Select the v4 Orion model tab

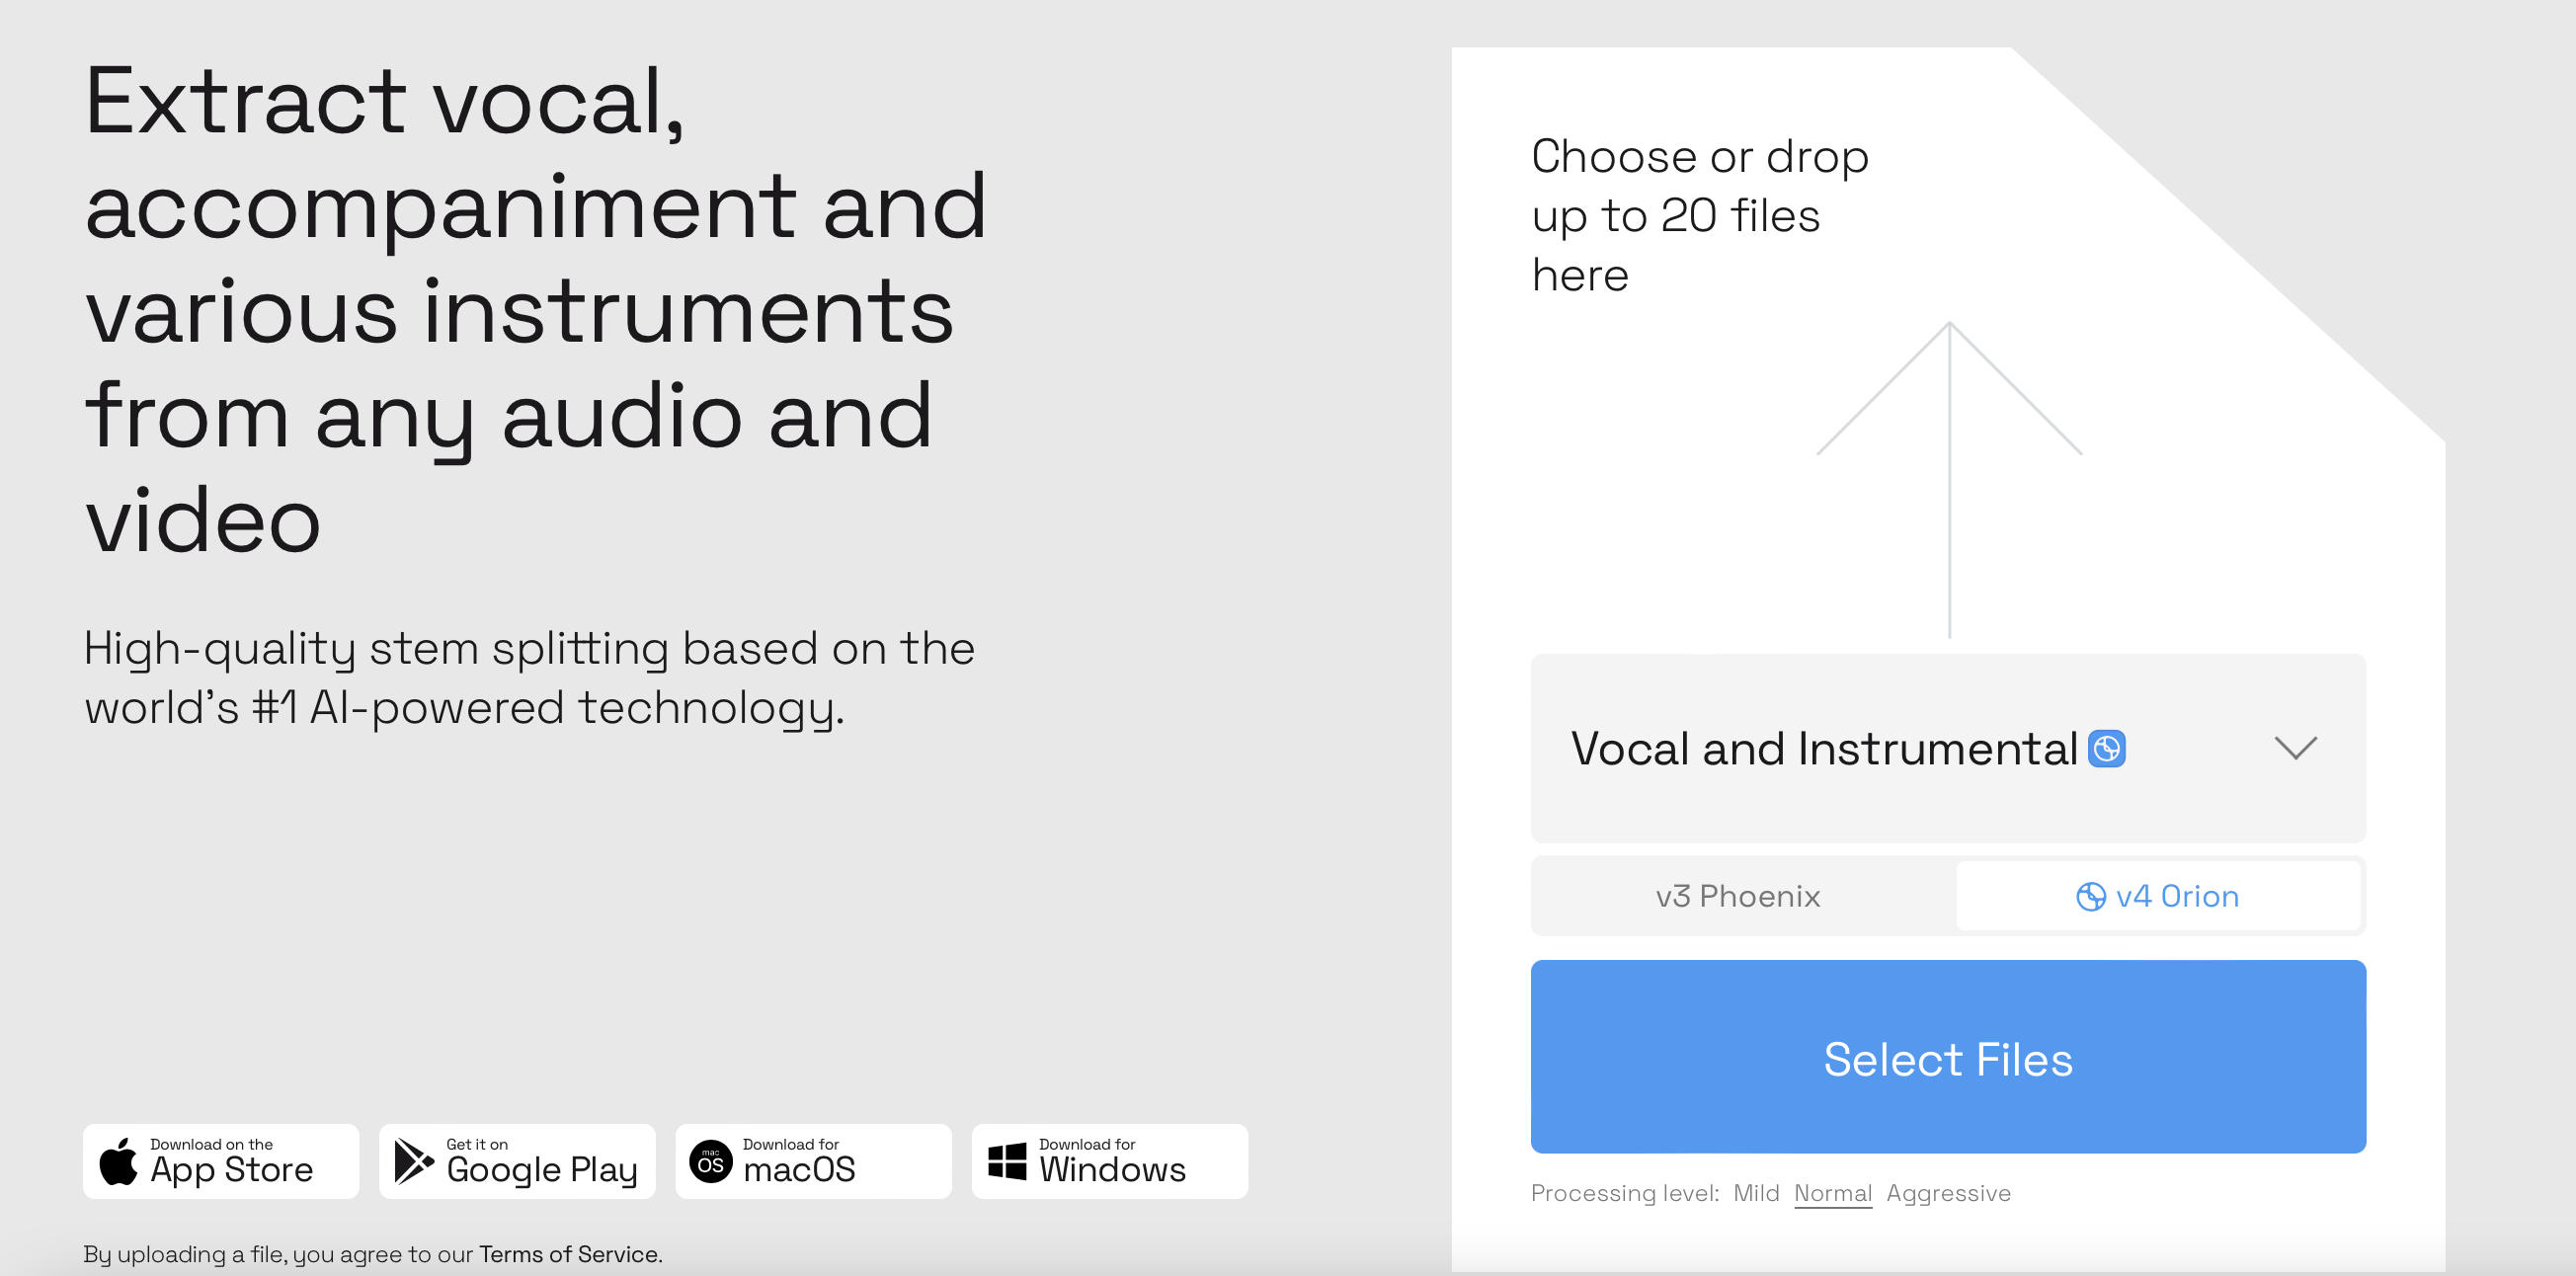pyautogui.click(x=2158, y=896)
